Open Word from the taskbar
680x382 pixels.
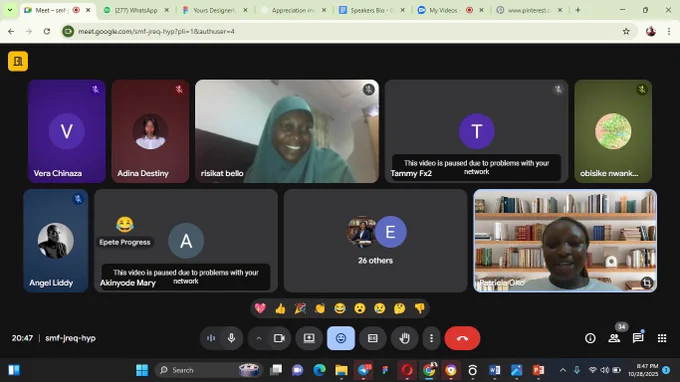click(494, 370)
